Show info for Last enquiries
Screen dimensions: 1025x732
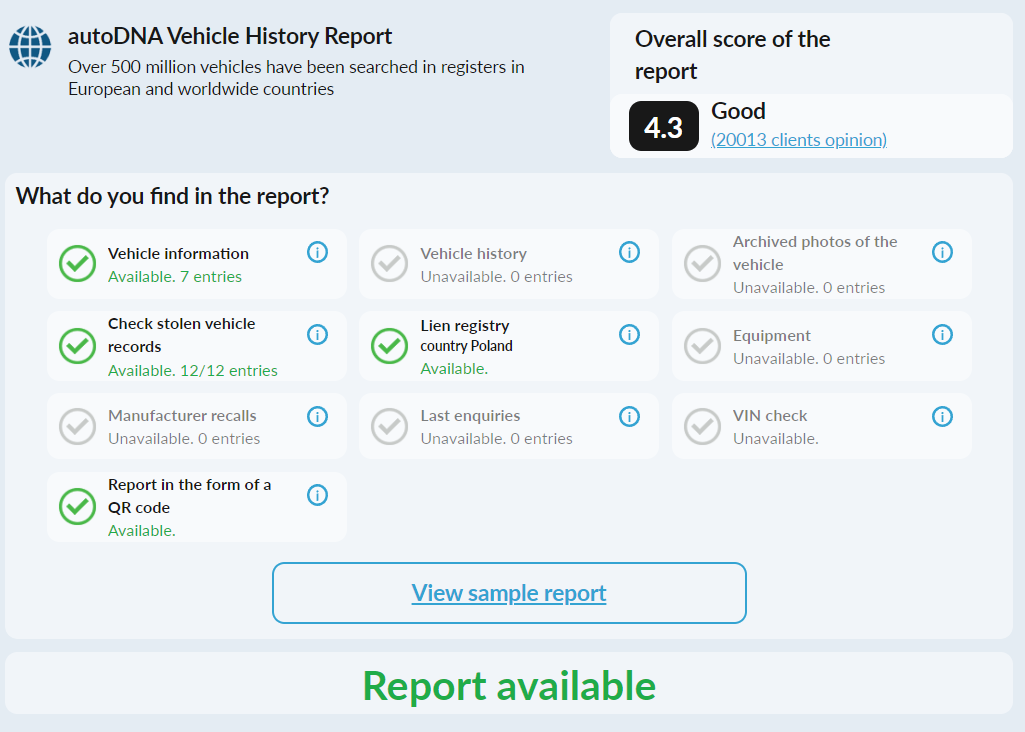630,416
